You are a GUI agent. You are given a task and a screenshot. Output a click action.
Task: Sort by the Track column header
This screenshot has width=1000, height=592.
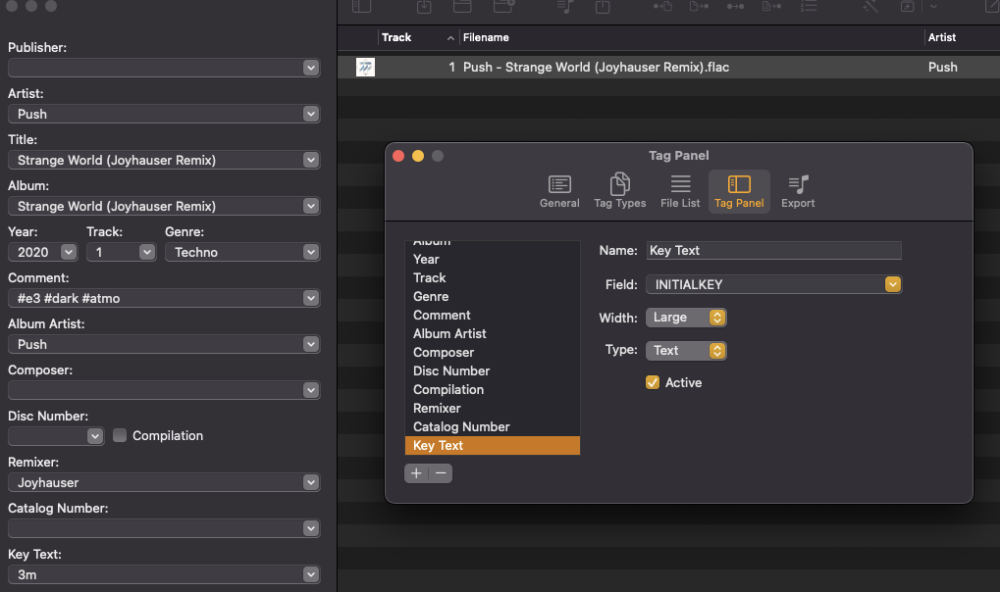click(x=418, y=38)
